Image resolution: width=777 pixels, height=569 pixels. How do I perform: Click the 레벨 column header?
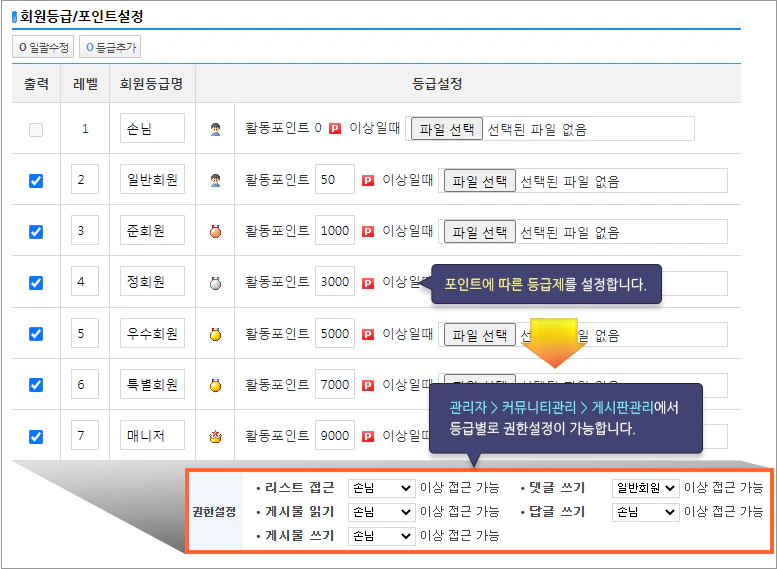click(85, 83)
